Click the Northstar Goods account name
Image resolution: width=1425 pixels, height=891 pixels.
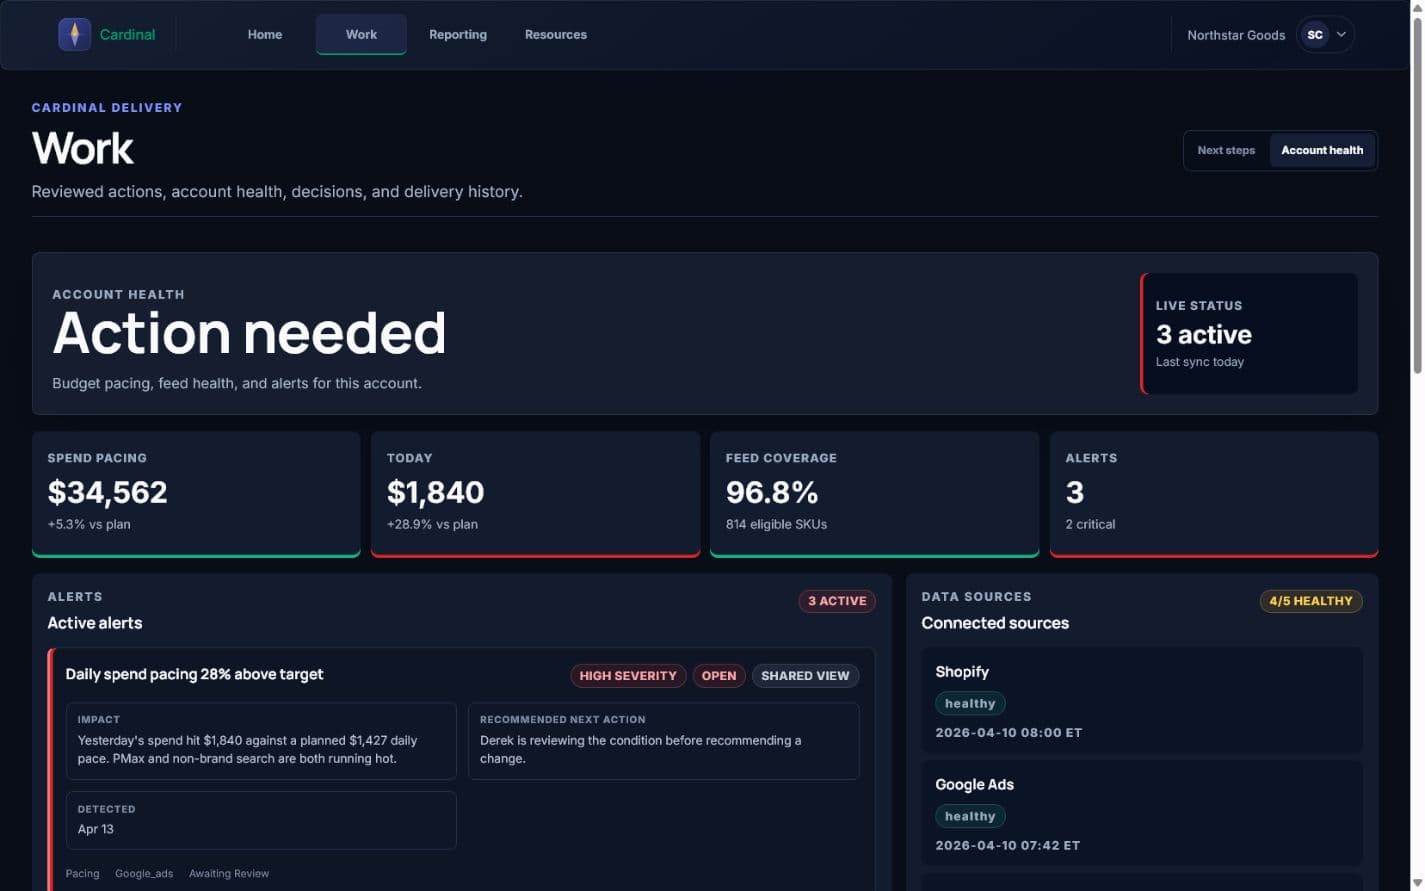coord(1236,35)
